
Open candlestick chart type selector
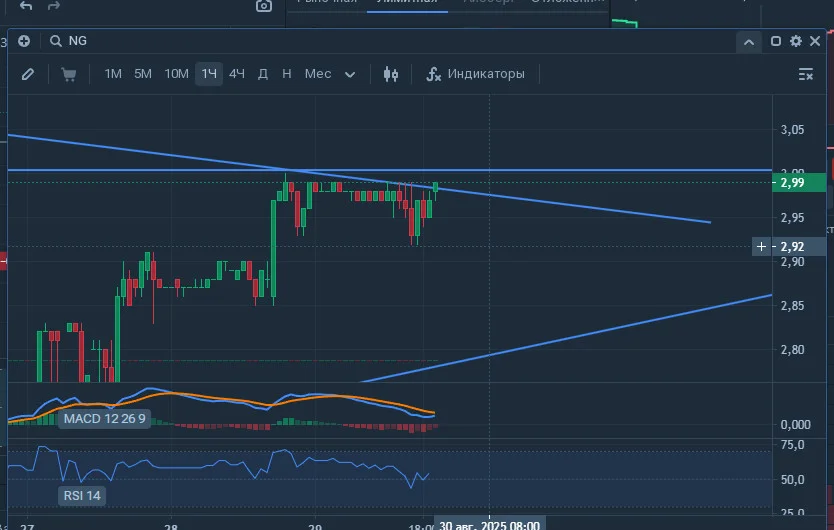[x=391, y=74]
